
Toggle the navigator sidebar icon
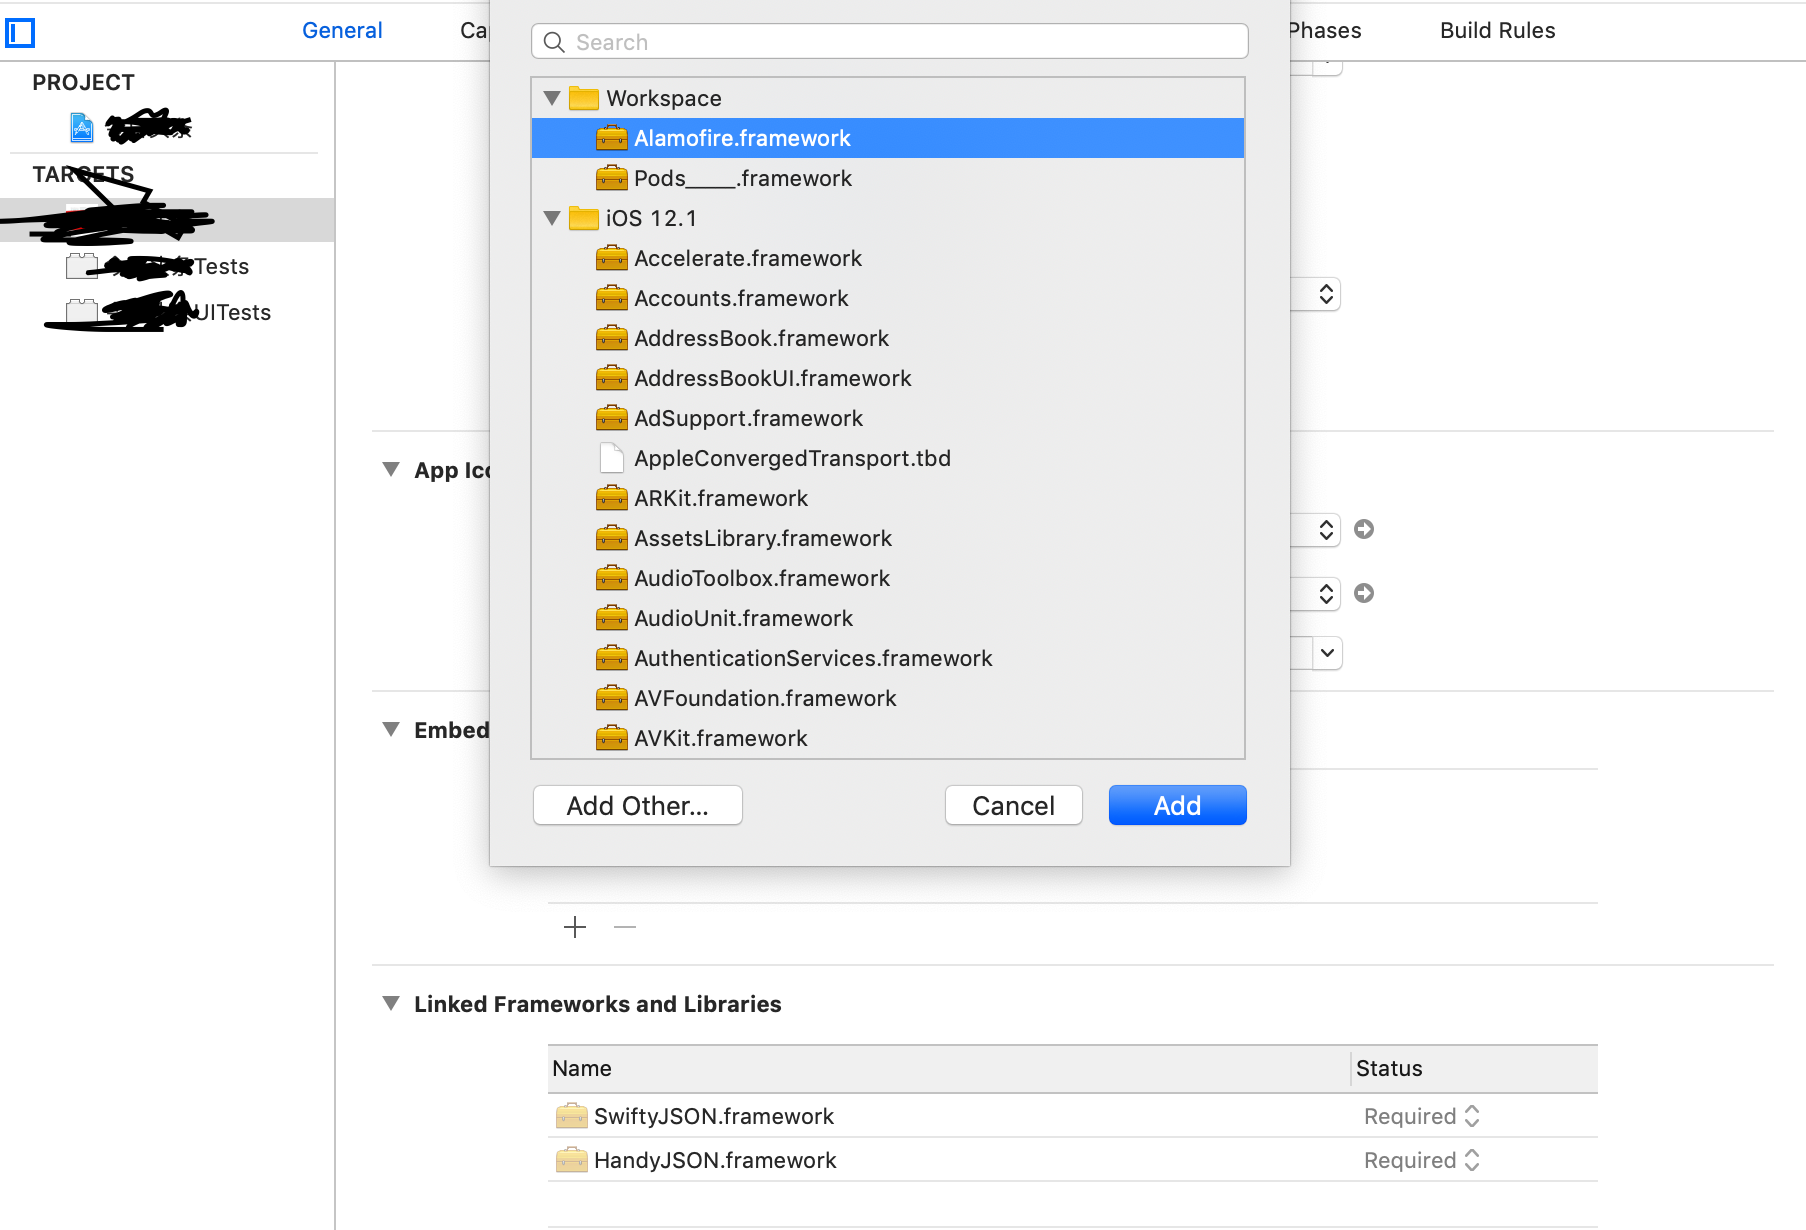(x=20, y=33)
